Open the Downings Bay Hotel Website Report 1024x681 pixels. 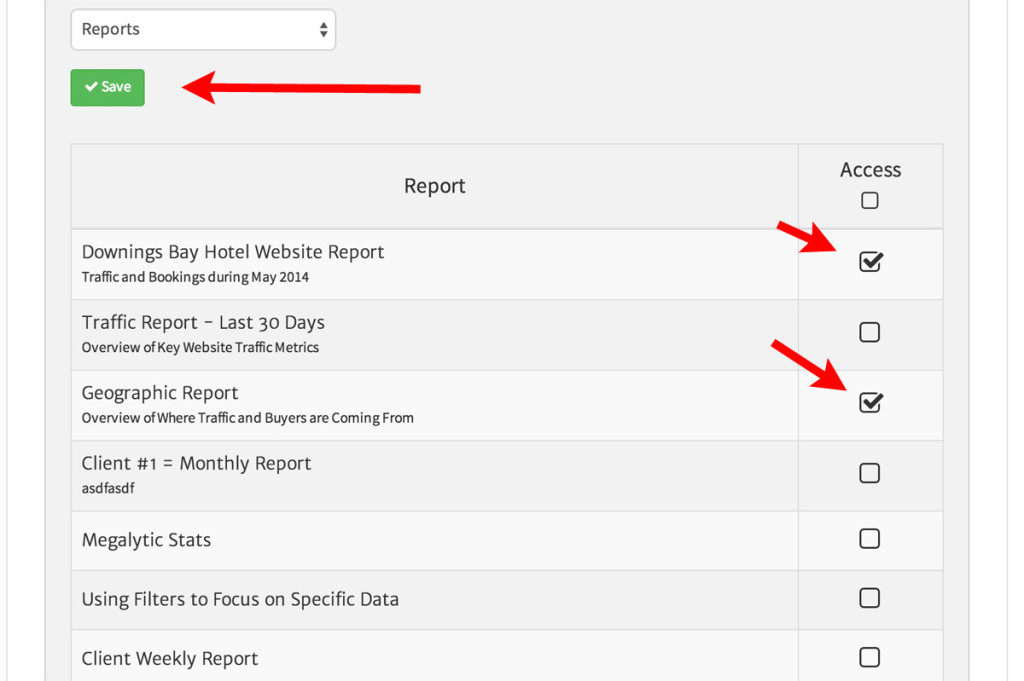click(x=232, y=252)
